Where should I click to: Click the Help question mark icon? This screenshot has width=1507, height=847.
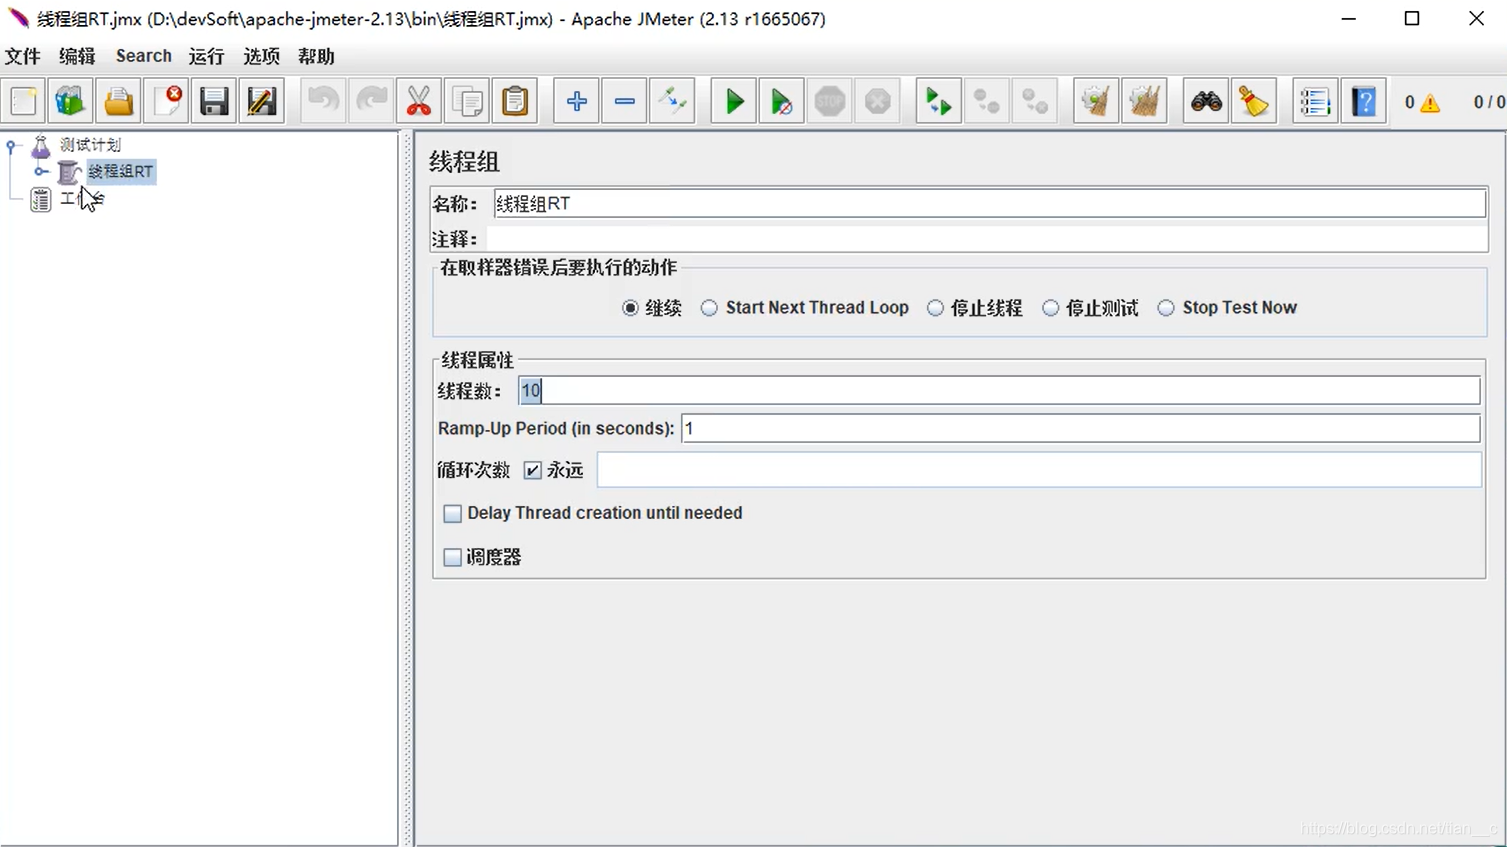coord(1363,101)
